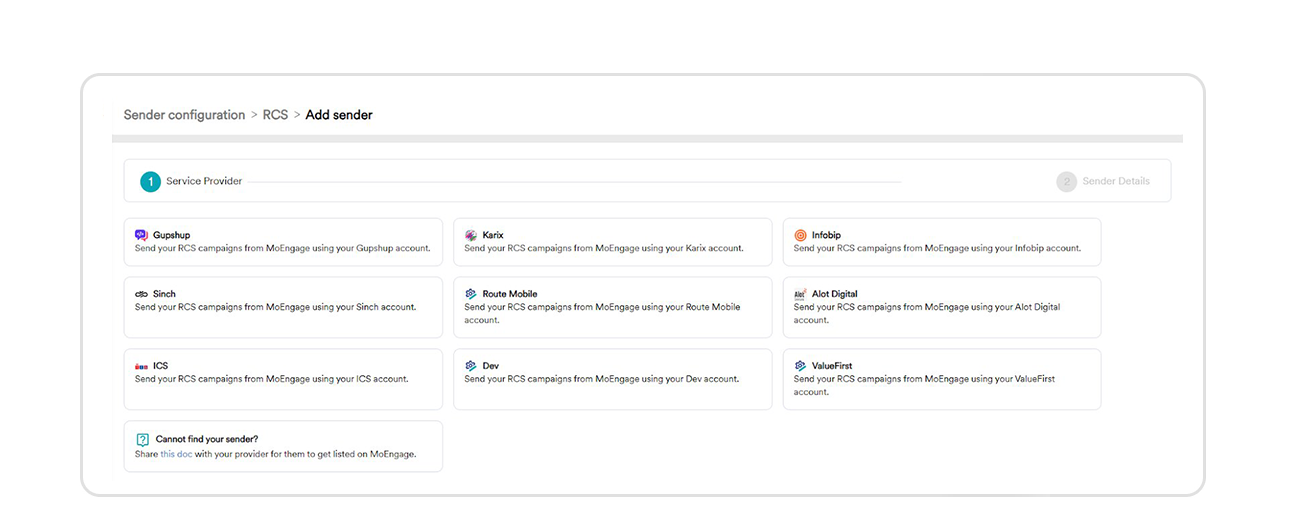Click the ICS provider logo icon
The width and height of the screenshot is (1300, 526).
(x=141, y=366)
